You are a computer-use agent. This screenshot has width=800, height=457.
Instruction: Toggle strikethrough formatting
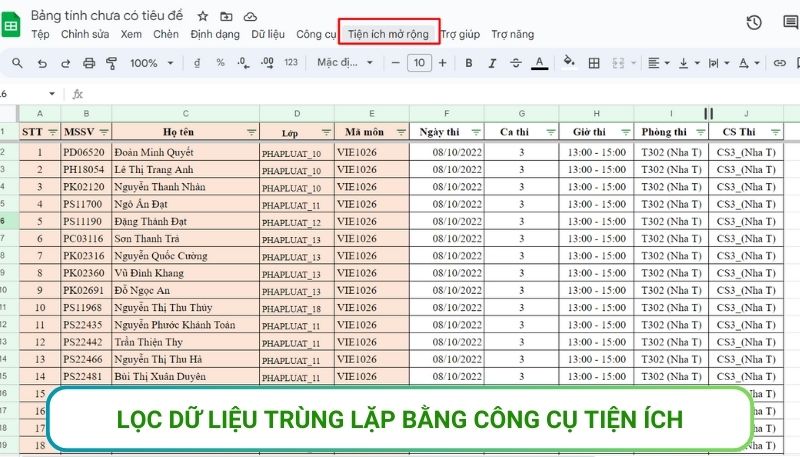click(x=516, y=63)
